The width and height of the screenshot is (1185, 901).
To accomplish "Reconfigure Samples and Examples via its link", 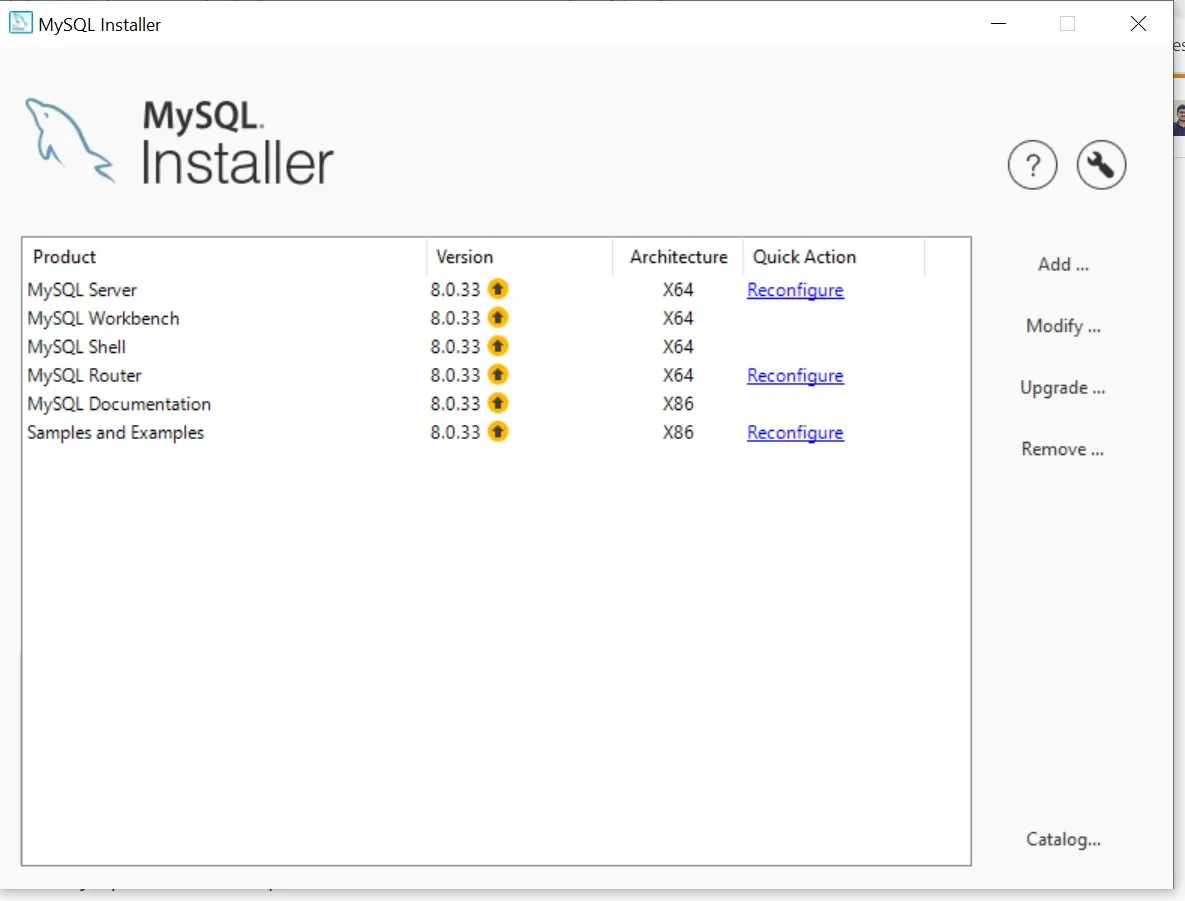I will (x=795, y=432).
